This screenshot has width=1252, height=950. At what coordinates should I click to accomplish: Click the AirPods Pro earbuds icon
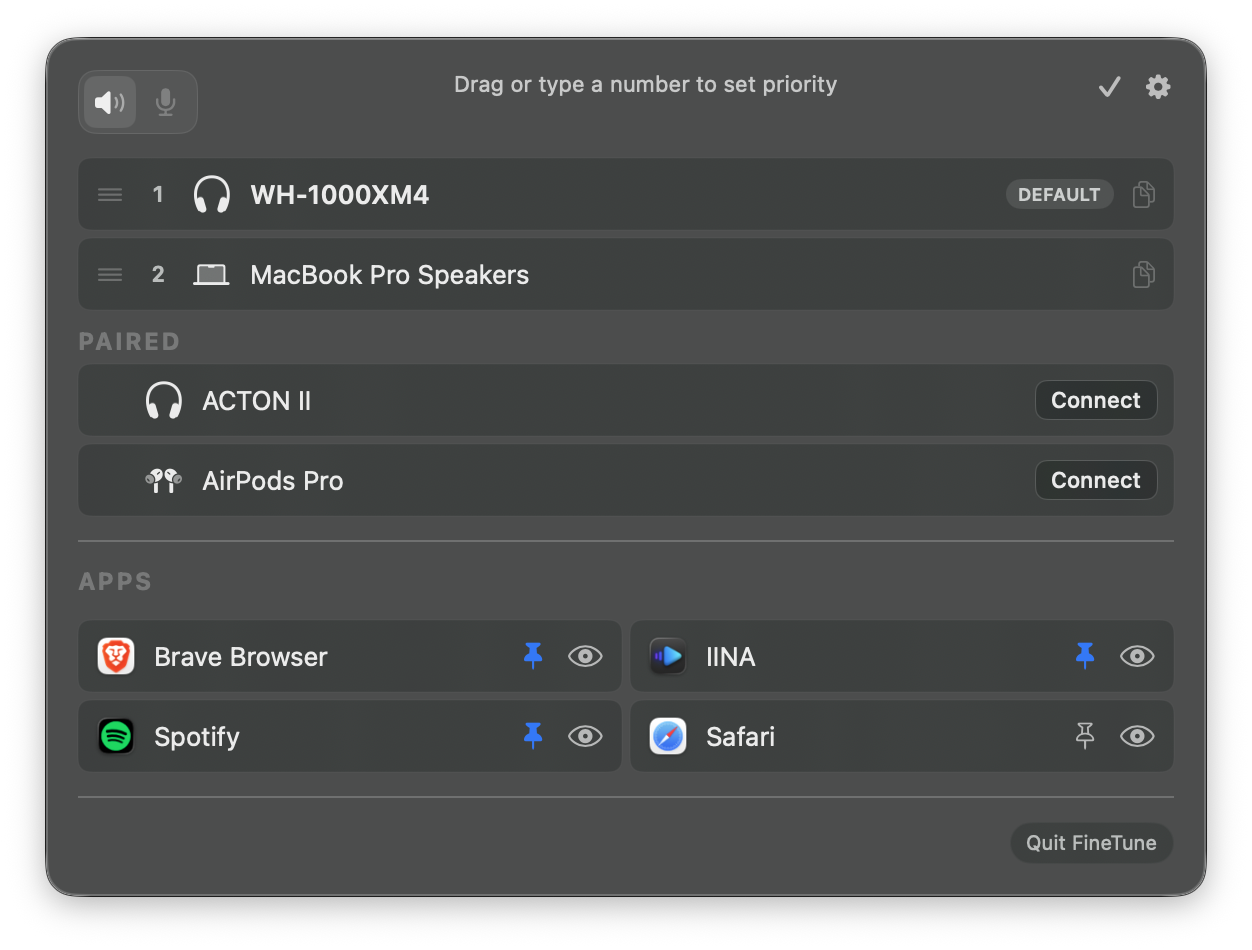coord(163,480)
